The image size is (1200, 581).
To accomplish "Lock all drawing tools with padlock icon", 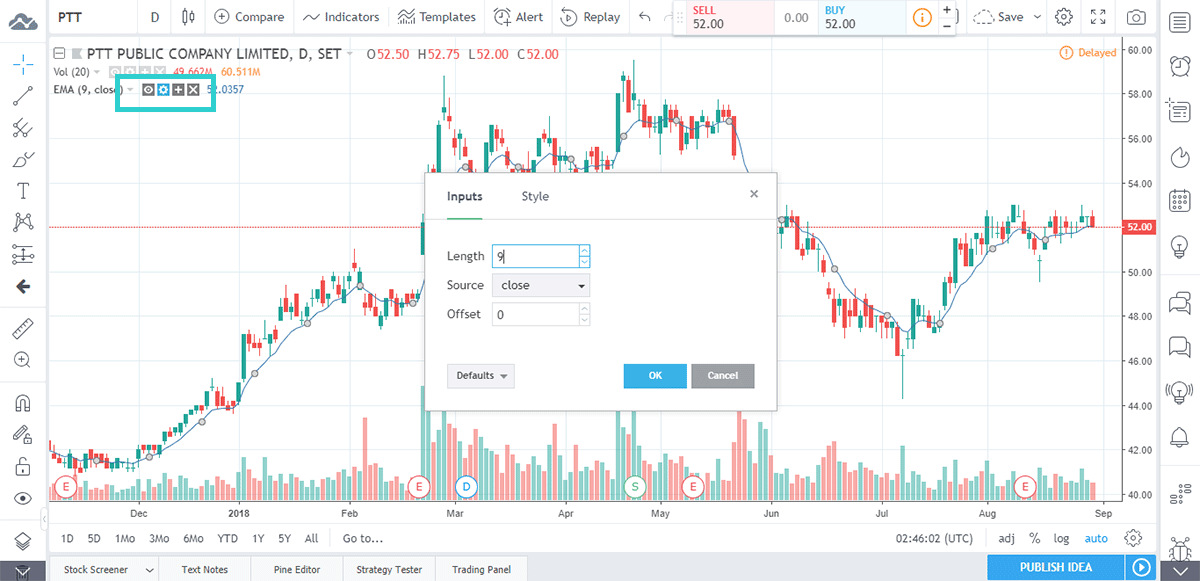I will point(22,465).
